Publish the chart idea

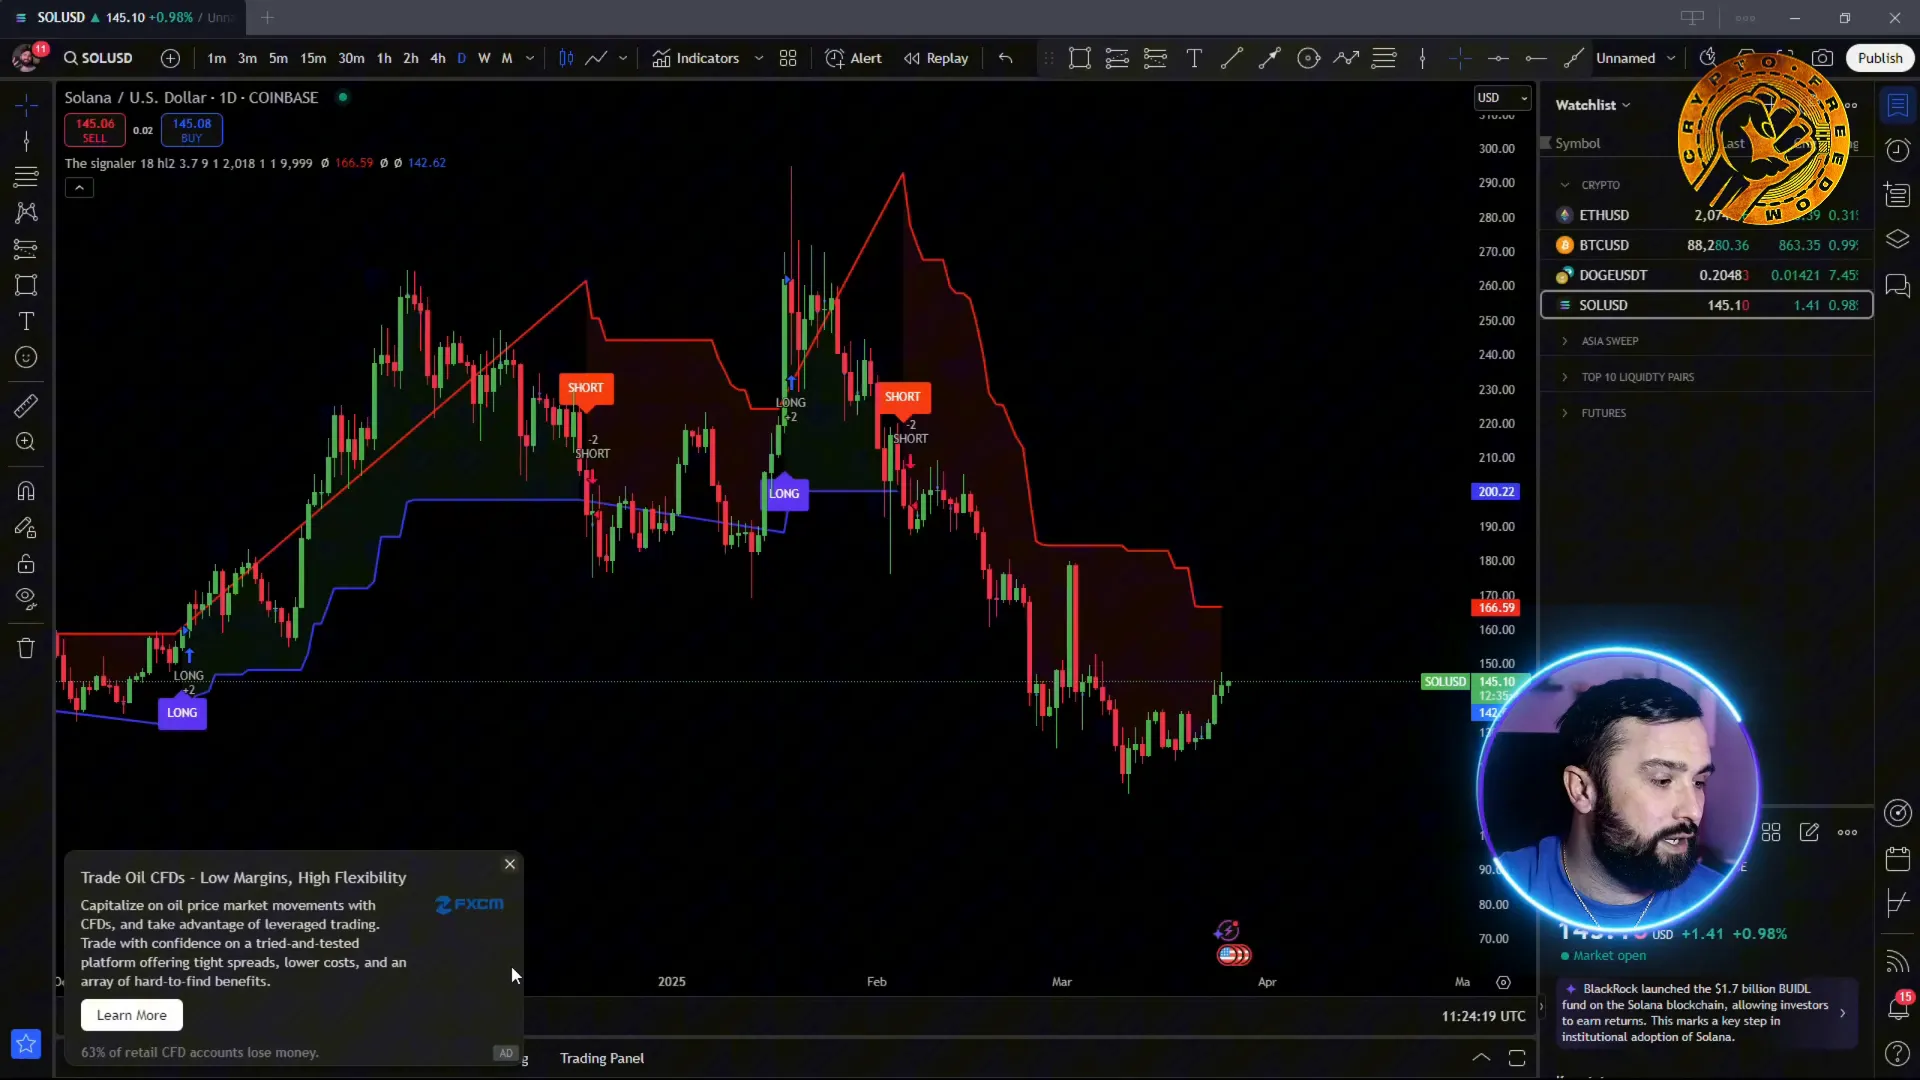(1880, 58)
